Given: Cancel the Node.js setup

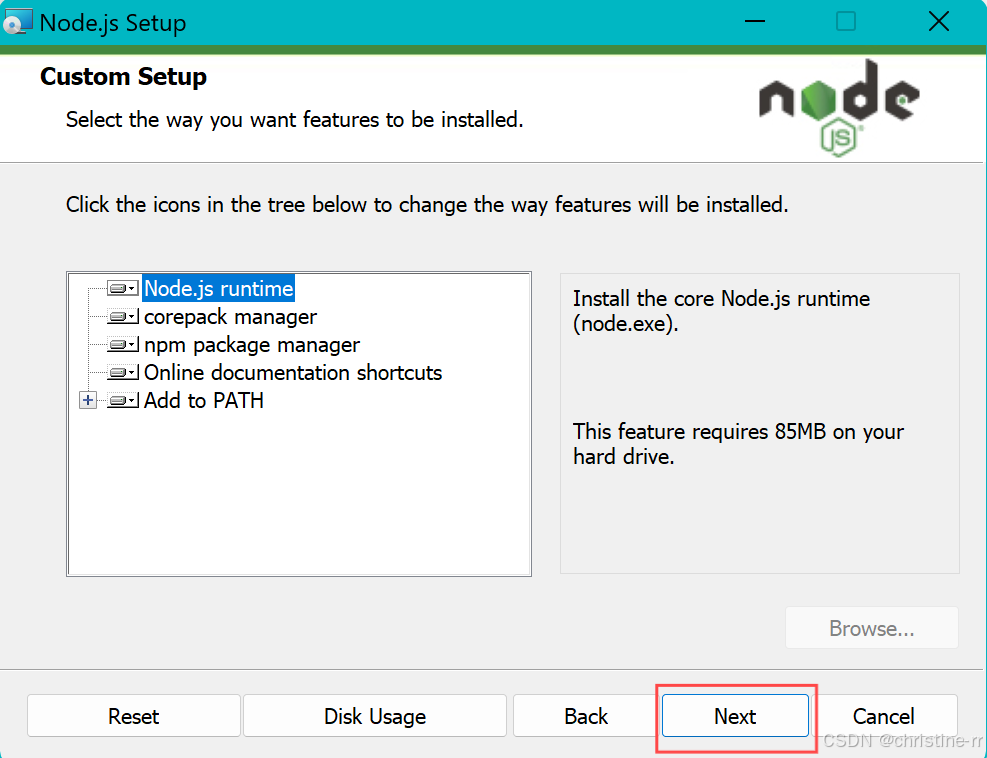Looking at the screenshot, I should [x=884, y=716].
